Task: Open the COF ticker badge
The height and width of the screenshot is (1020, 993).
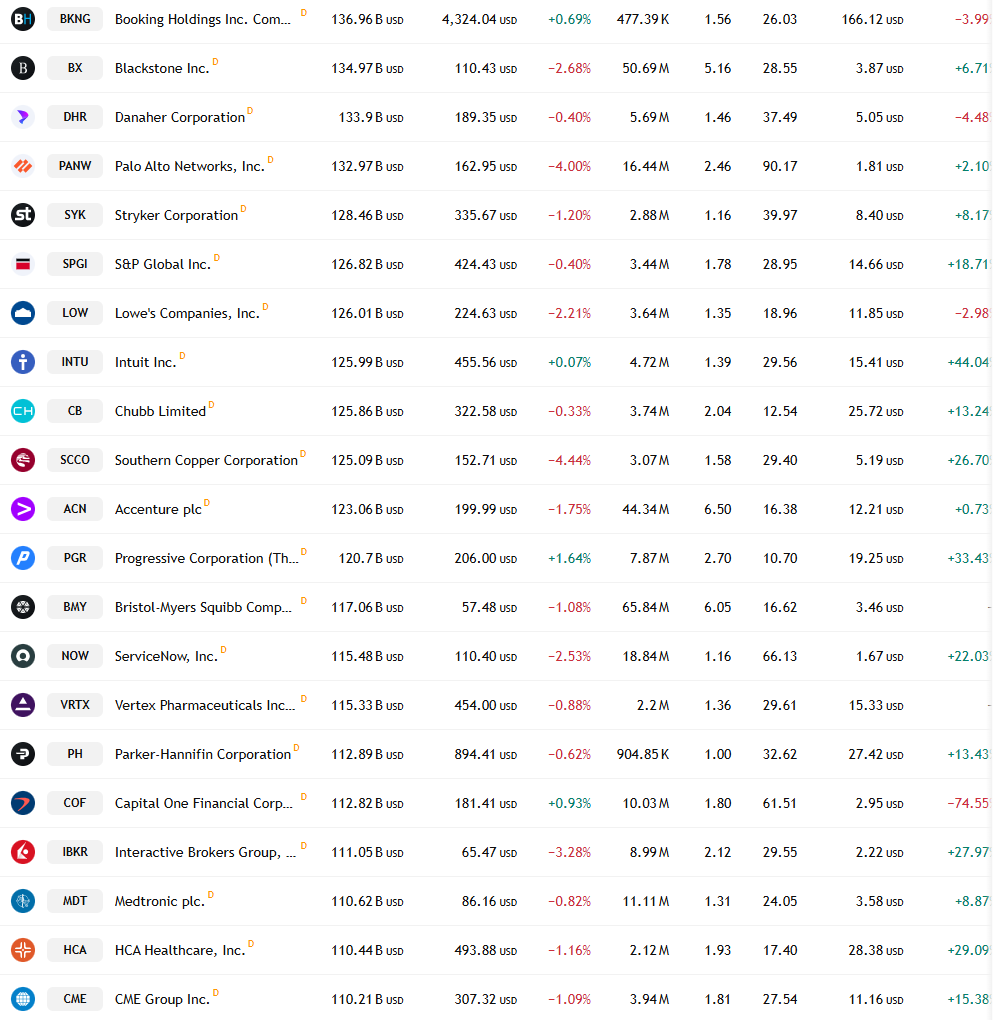Action: tap(75, 803)
